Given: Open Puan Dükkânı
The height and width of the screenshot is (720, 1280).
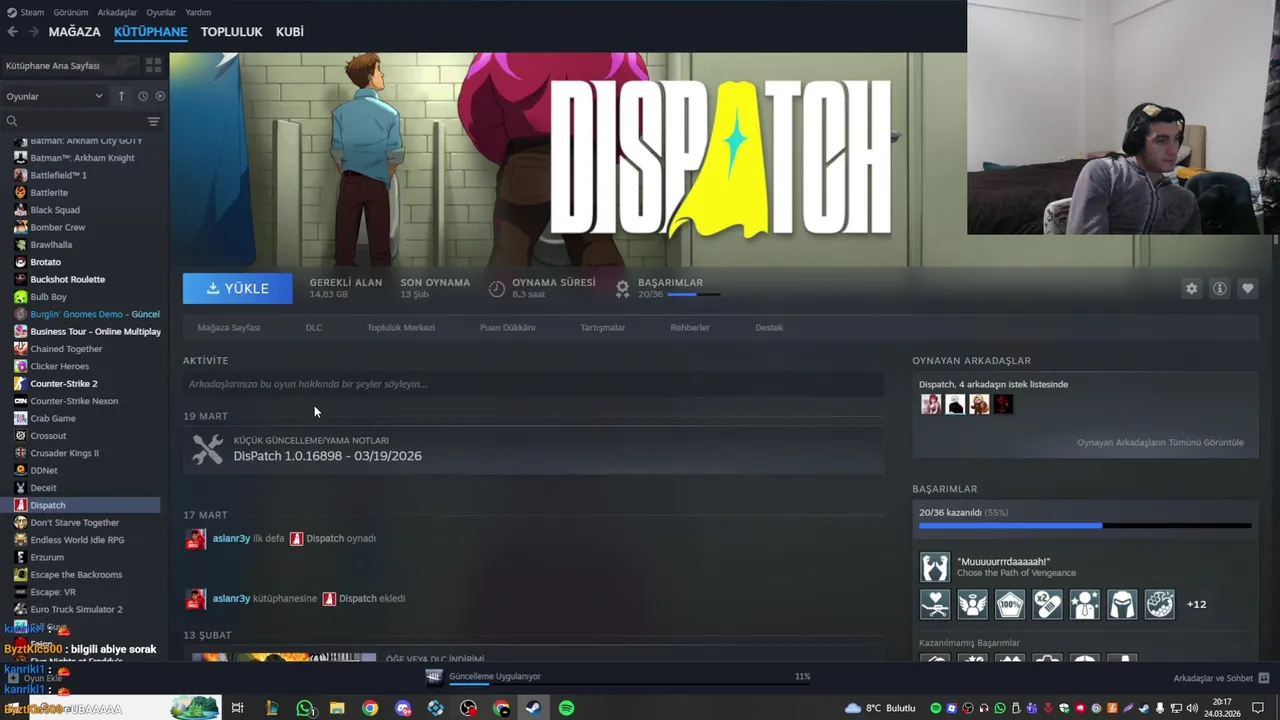Looking at the screenshot, I should 507,327.
